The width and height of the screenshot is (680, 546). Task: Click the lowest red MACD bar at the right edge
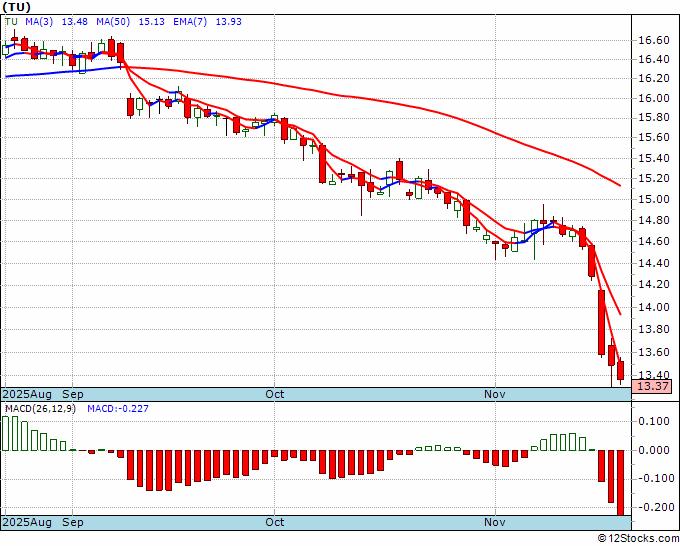621,483
